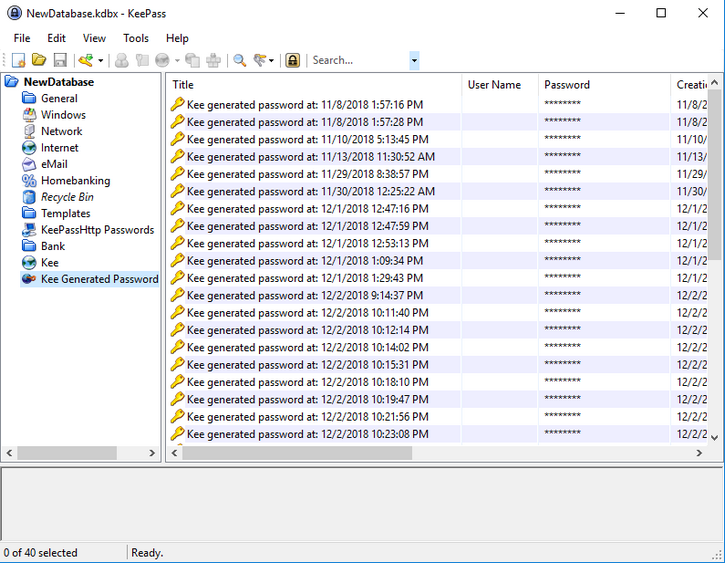Select entry generated at 11/8/2018 1:57:28 PM
The width and height of the screenshot is (725, 563).
(x=305, y=122)
